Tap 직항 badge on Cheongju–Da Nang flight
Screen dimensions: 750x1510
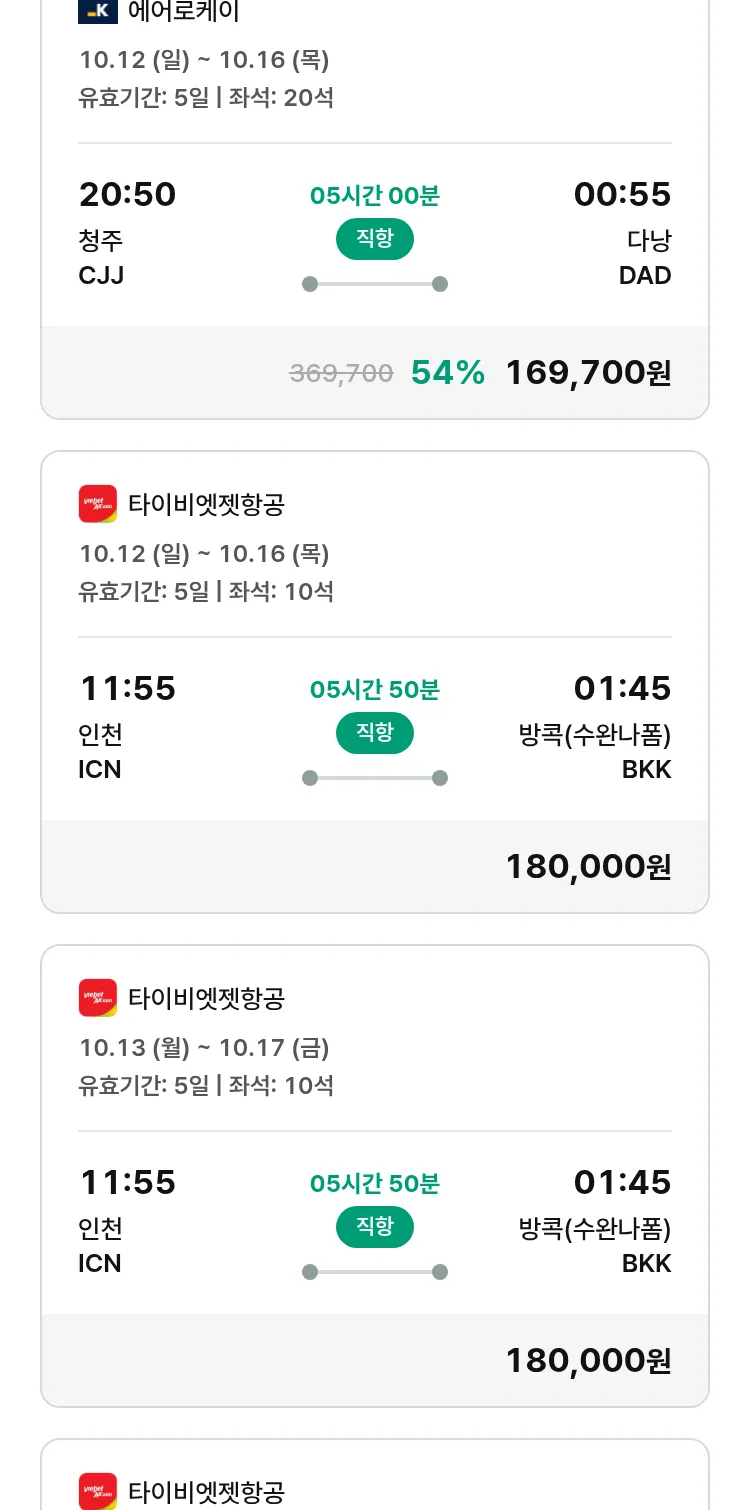click(x=375, y=239)
